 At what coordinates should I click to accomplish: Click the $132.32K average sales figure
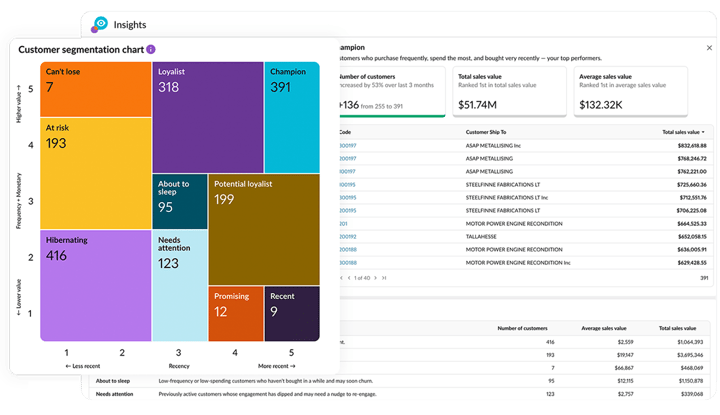601,105
